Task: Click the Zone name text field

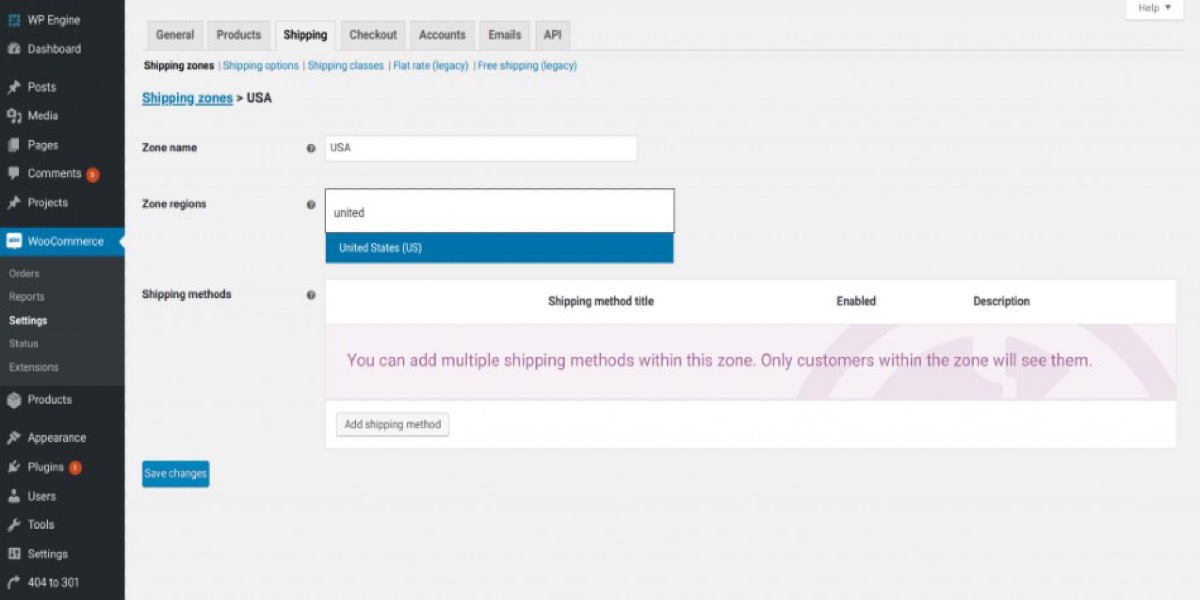Action: pos(481,148)
